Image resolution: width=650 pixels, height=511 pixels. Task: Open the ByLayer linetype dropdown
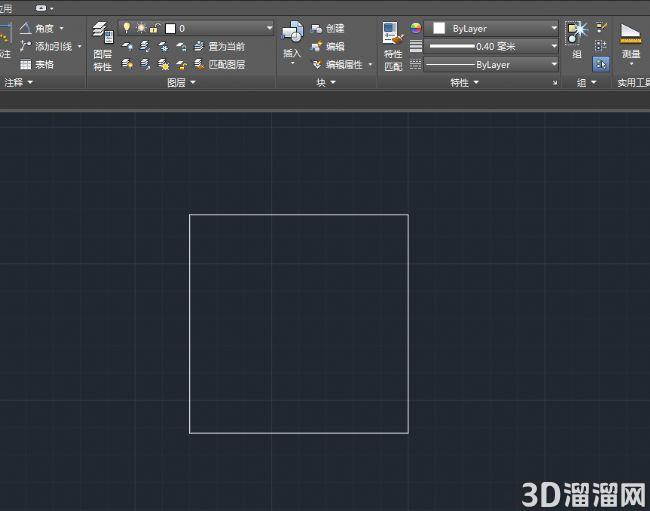click(x=492, y=65)
